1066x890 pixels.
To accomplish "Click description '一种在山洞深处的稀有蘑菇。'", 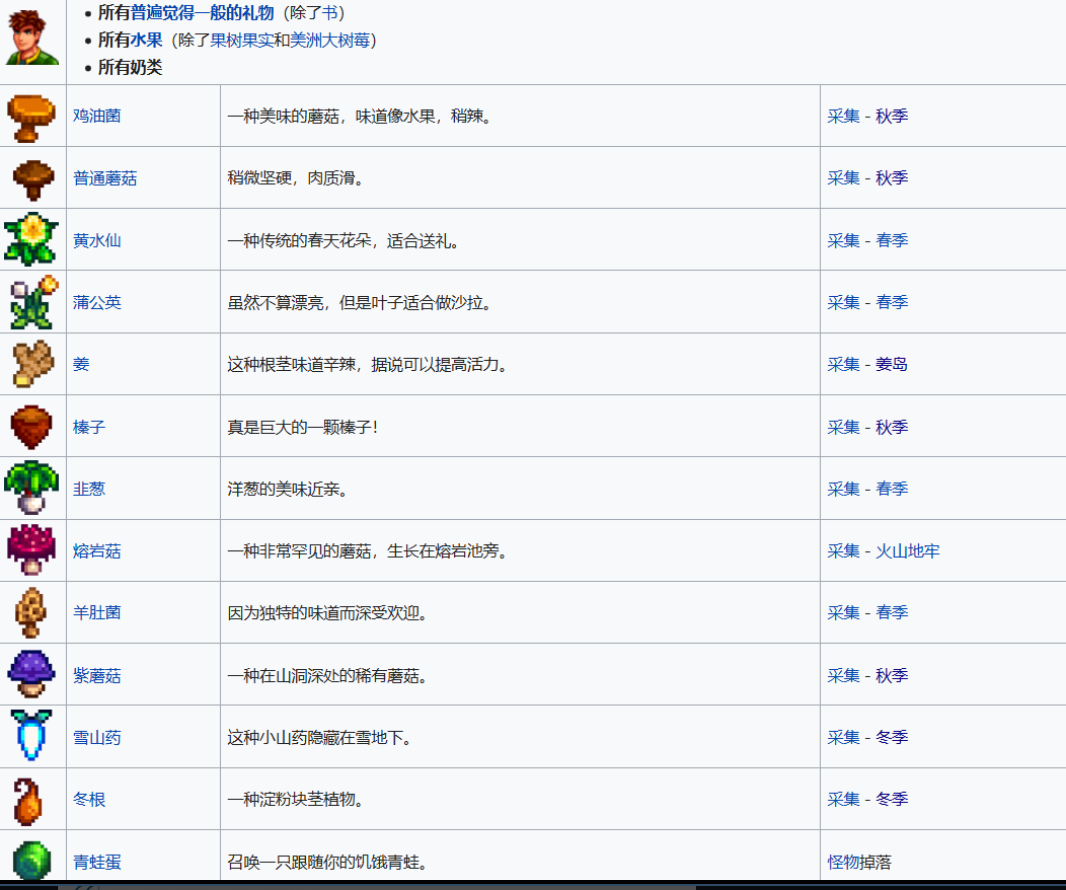I will tap(327, 676).
